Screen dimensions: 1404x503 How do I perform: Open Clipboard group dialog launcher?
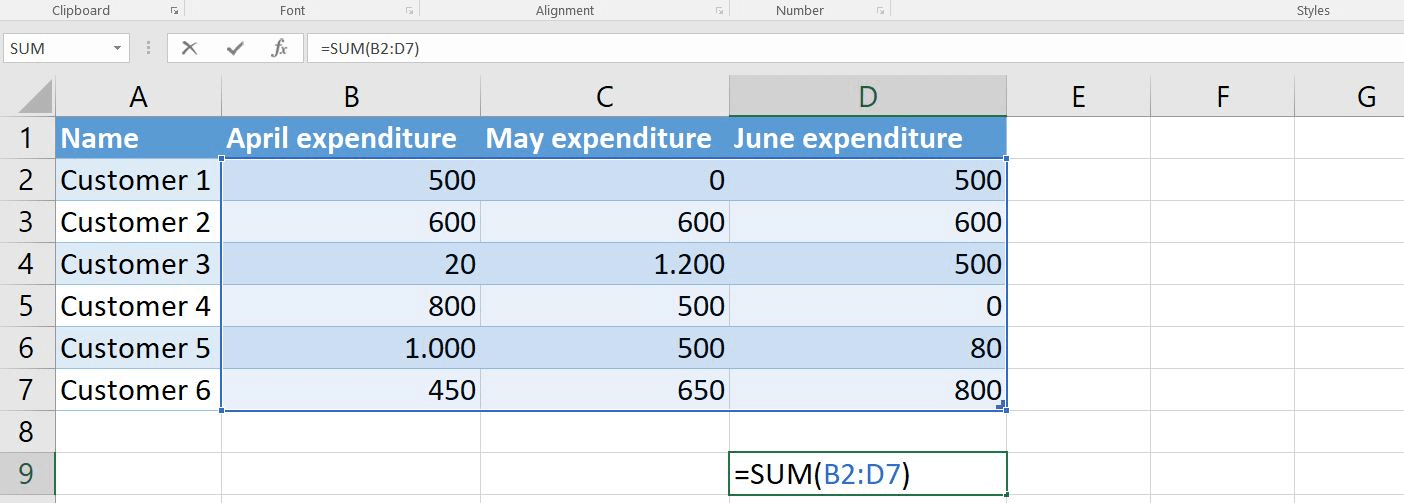(174, 11)
